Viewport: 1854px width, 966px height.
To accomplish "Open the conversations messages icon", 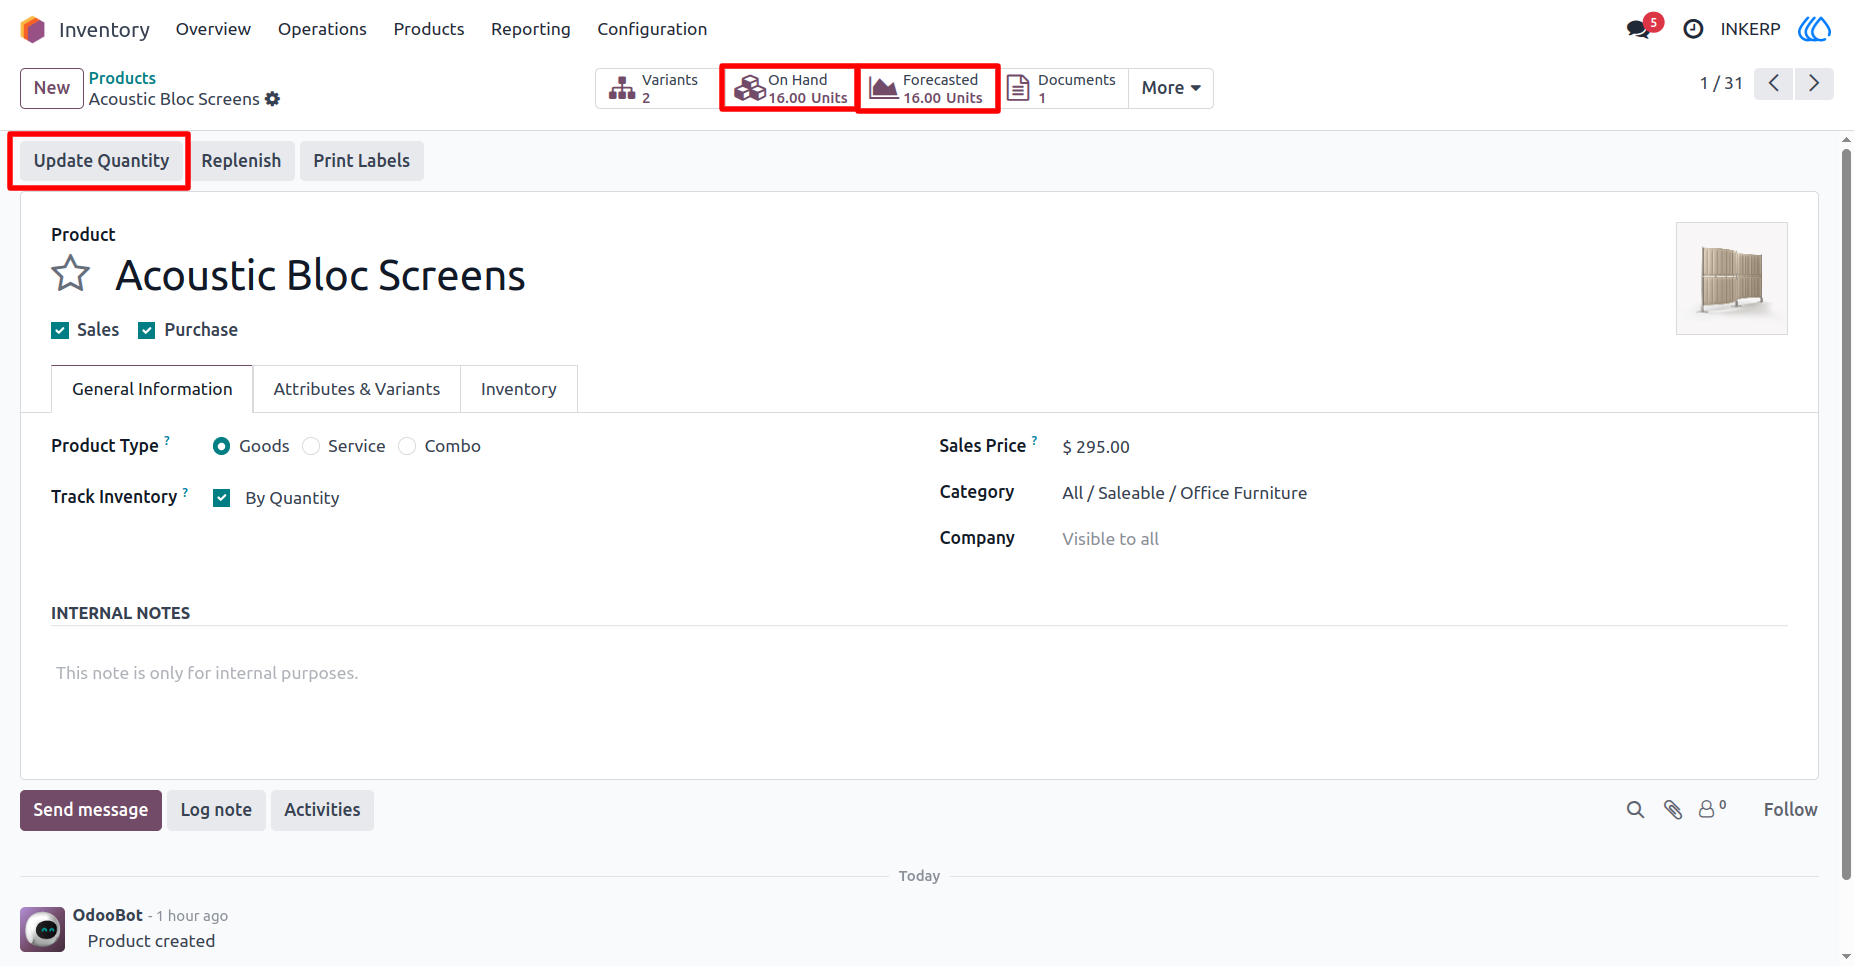I will point(1638,29).
